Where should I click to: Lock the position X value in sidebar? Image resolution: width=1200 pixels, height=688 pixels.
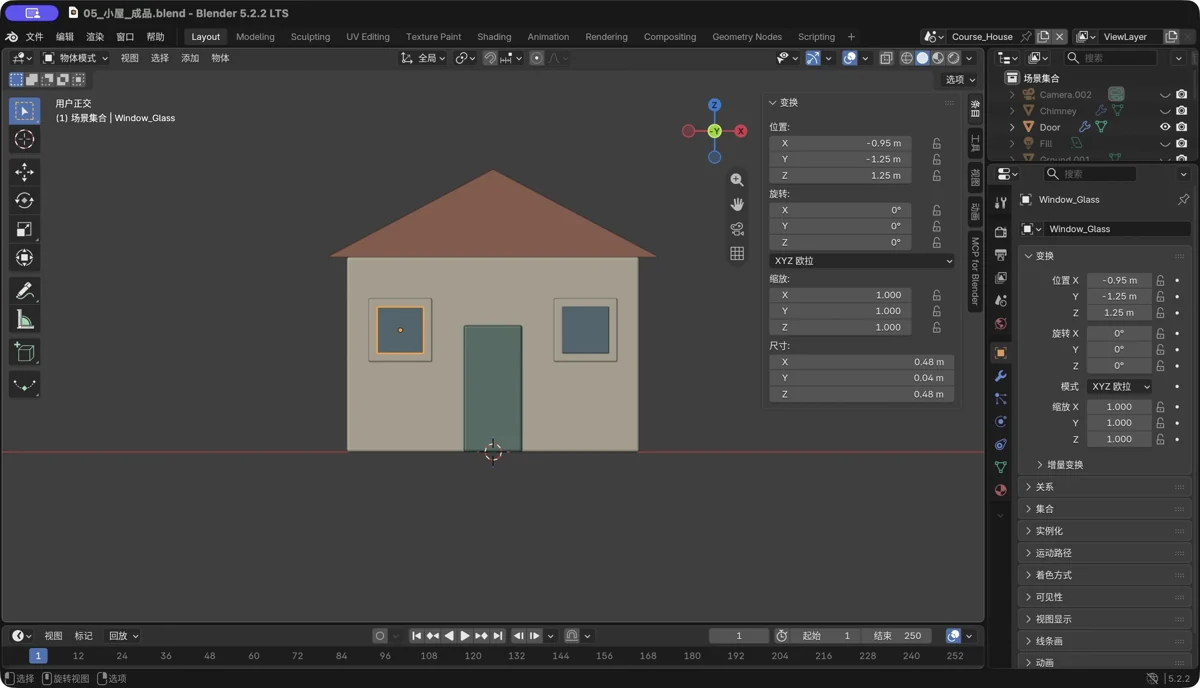937,143
